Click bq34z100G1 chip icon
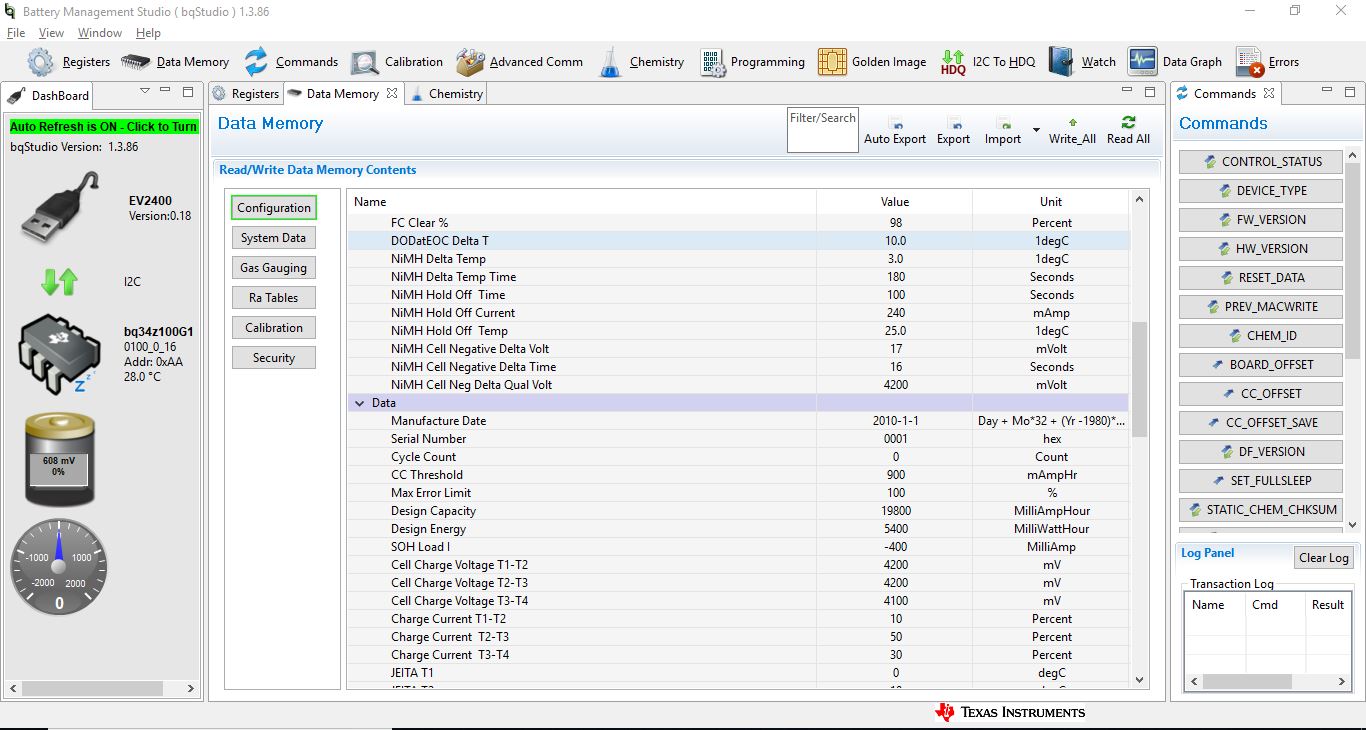This screenshot has height=730, width=1366. pyautogui.click(x=60, y=353)
